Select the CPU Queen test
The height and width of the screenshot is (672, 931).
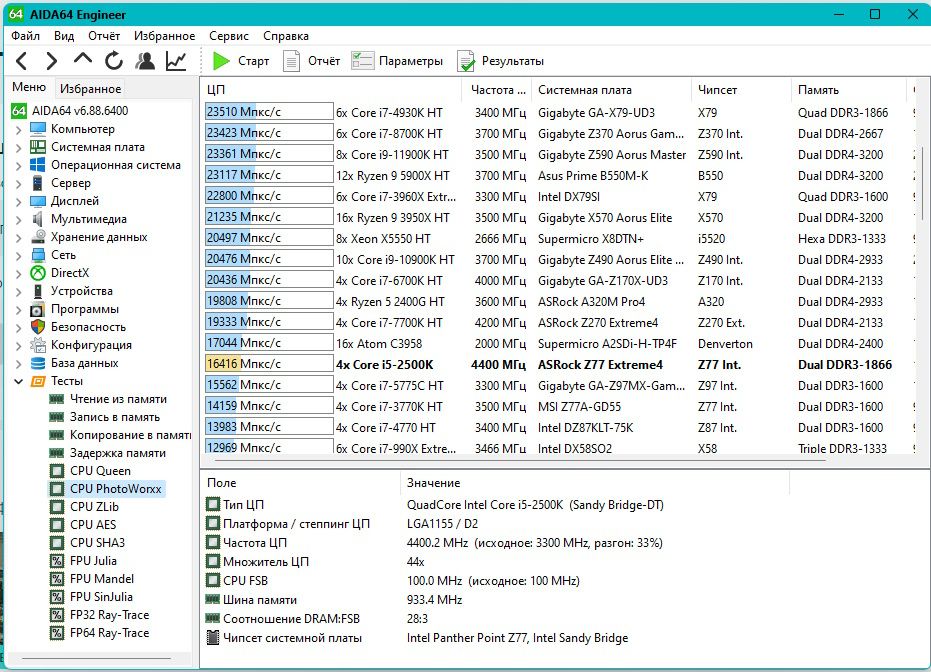coord(100,471)
